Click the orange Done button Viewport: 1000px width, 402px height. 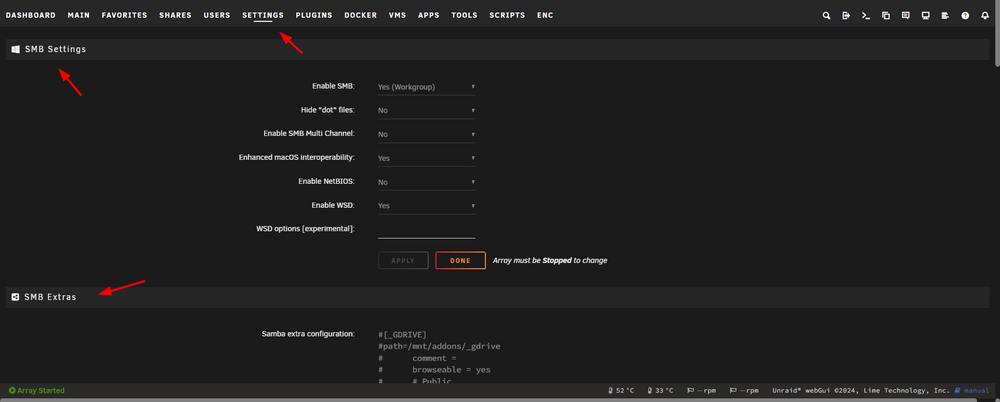tap(460, 260)
